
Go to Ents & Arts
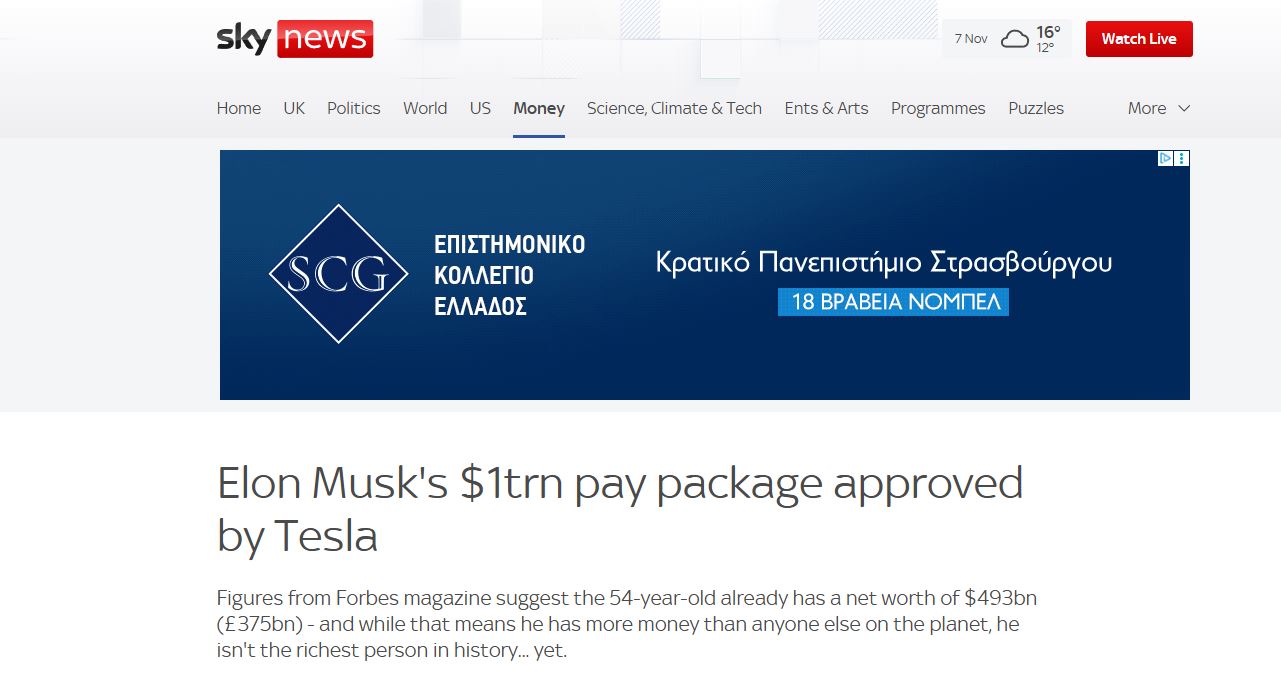click(826, 108)
